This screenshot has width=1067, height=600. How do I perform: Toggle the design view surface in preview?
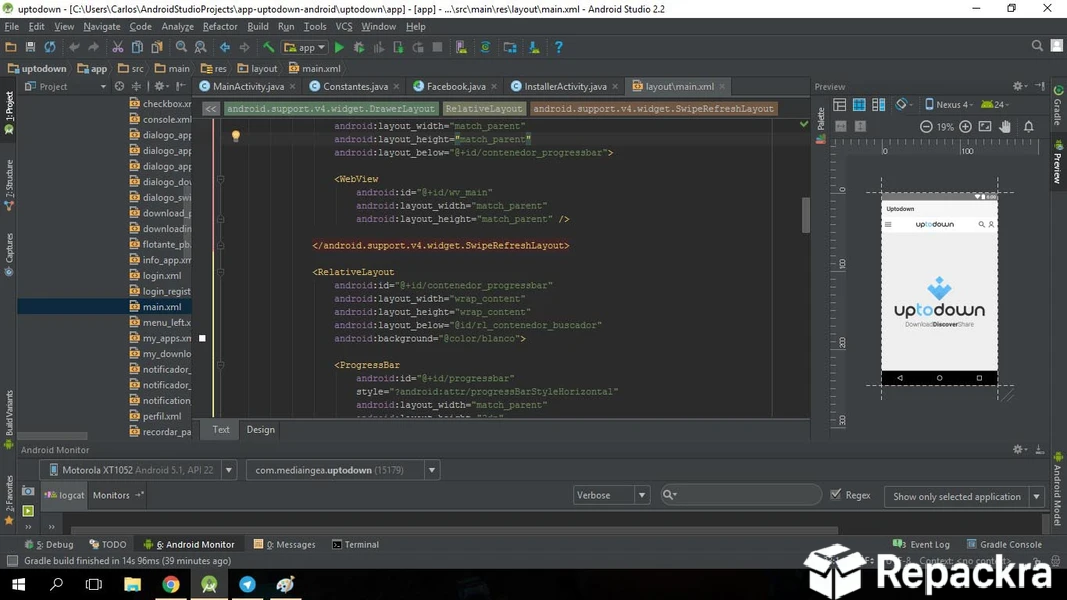pos(840,105)
